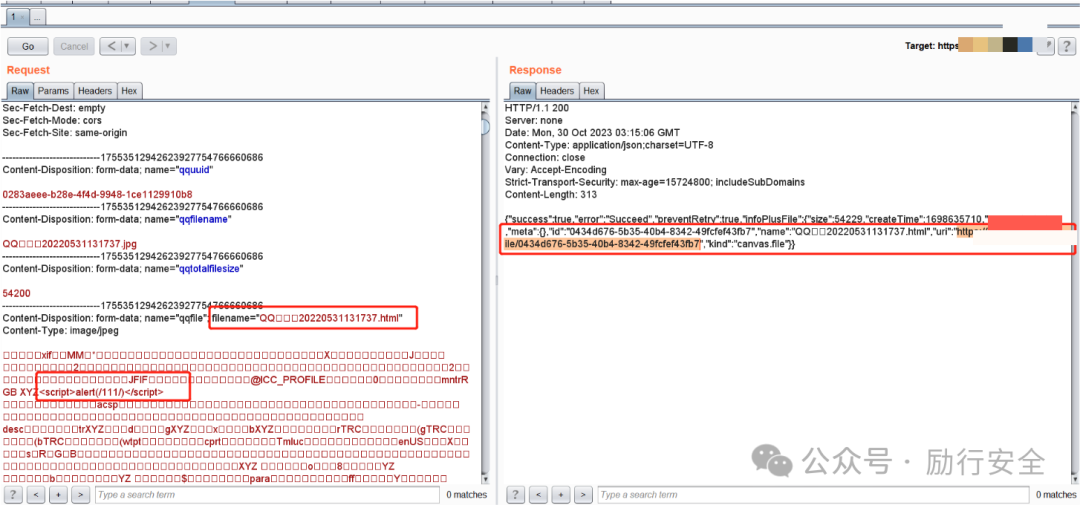Switch to the Response Raw tab
Viewport: 1080px width, 505px height.
523,91
